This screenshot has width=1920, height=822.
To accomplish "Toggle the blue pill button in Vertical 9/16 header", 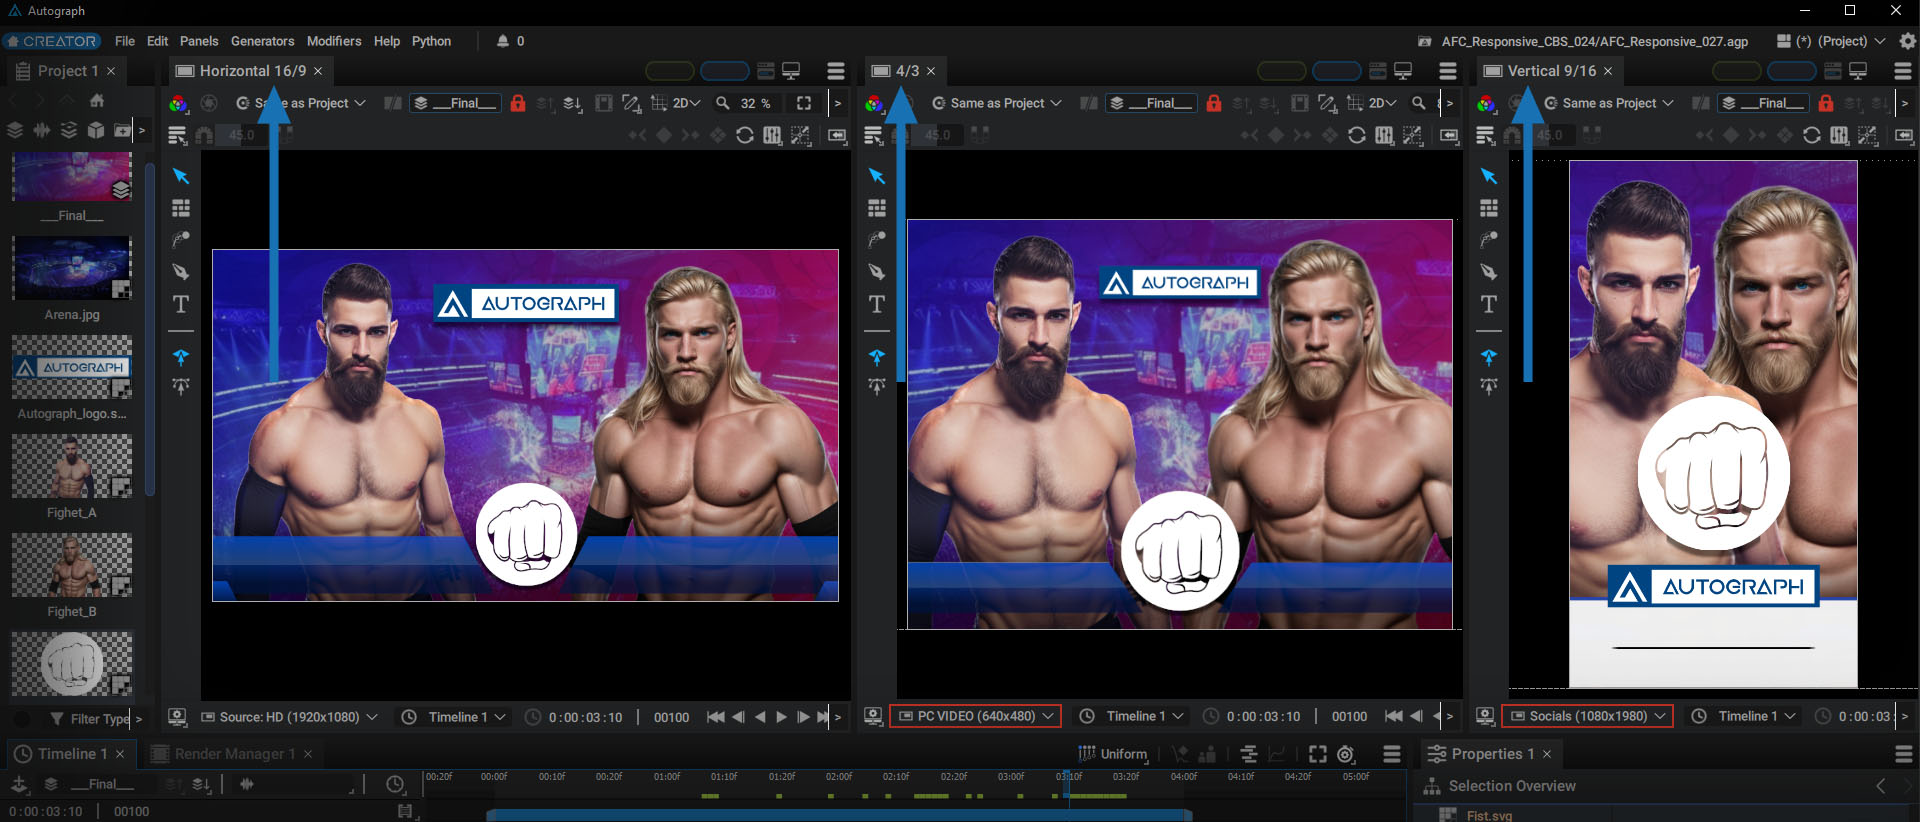I will tap(1792, 71).
